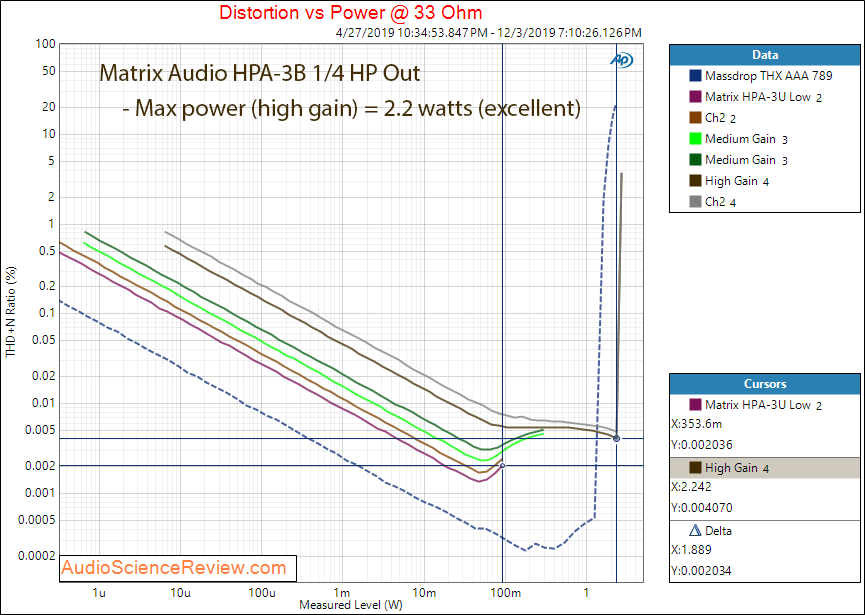This screenshot has height=615, width=865.
Task: Select the Massdrop THX AAA 789 legend label
Action: click(x=768, y=76)
